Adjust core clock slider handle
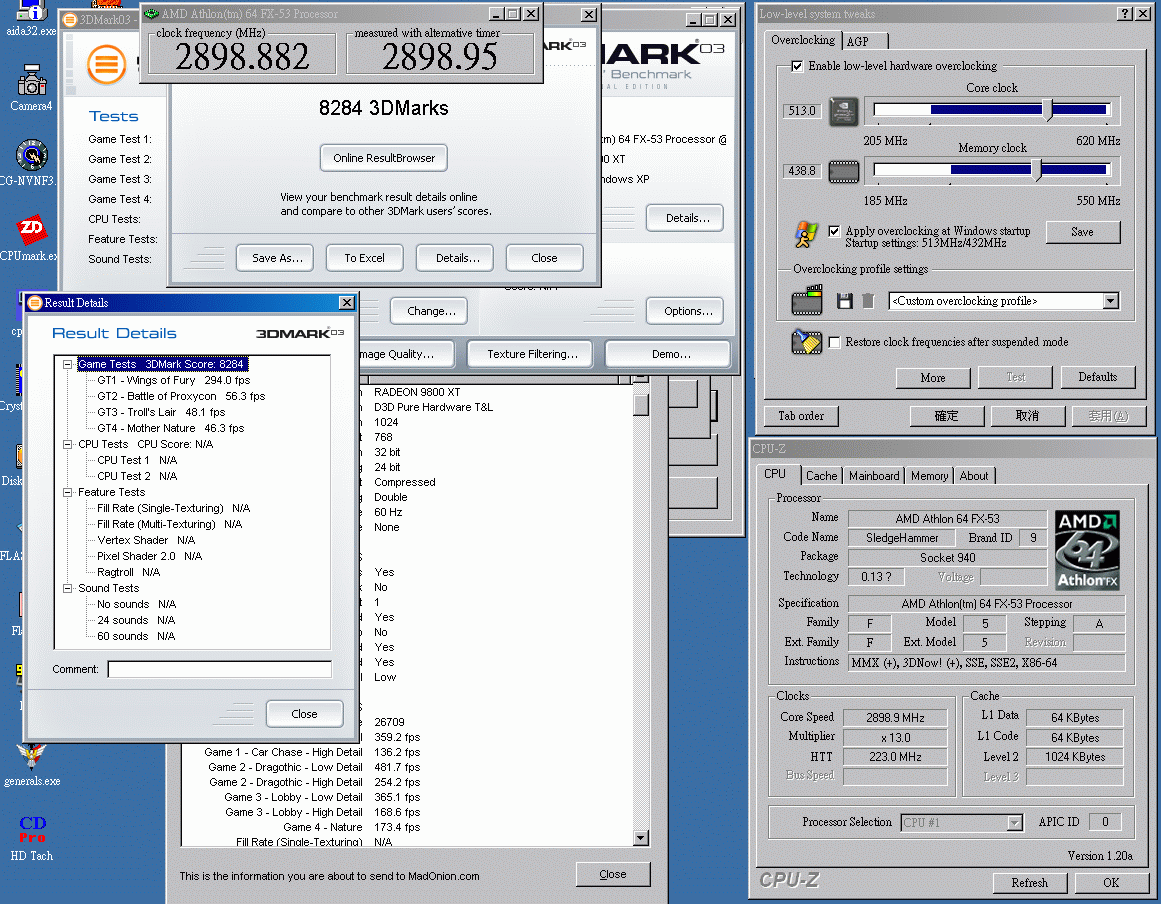 1047,110
